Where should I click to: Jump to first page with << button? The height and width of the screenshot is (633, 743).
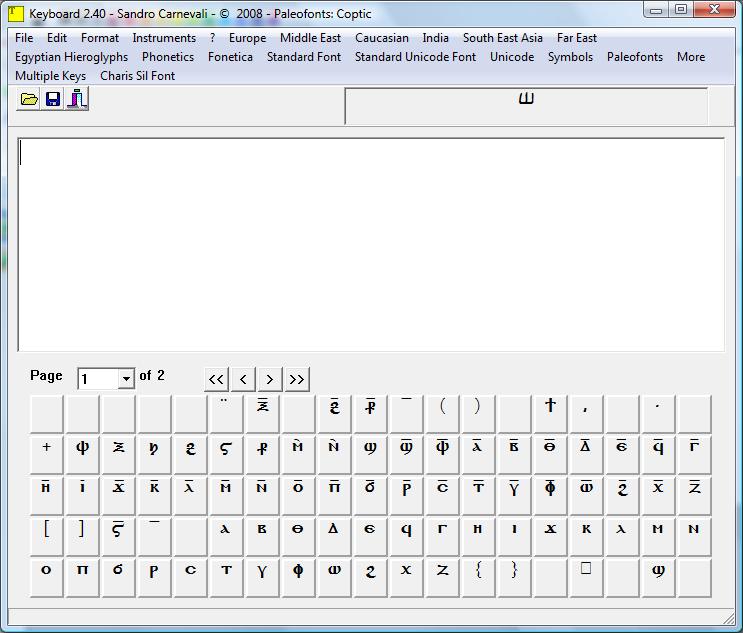(216, 379)
